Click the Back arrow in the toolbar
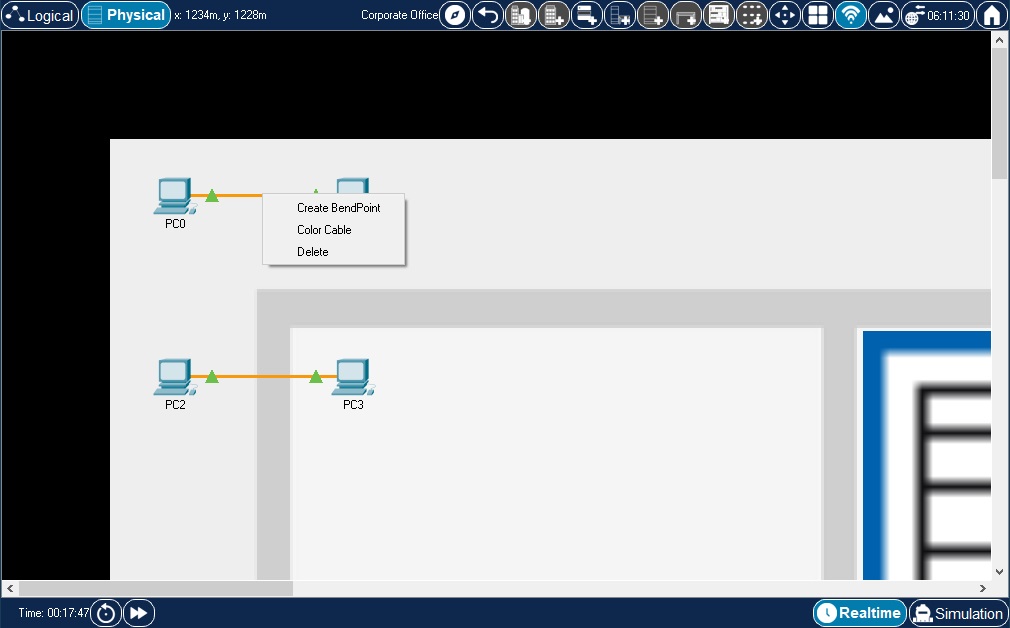The image size is (1010, 628). coord(487,15)
